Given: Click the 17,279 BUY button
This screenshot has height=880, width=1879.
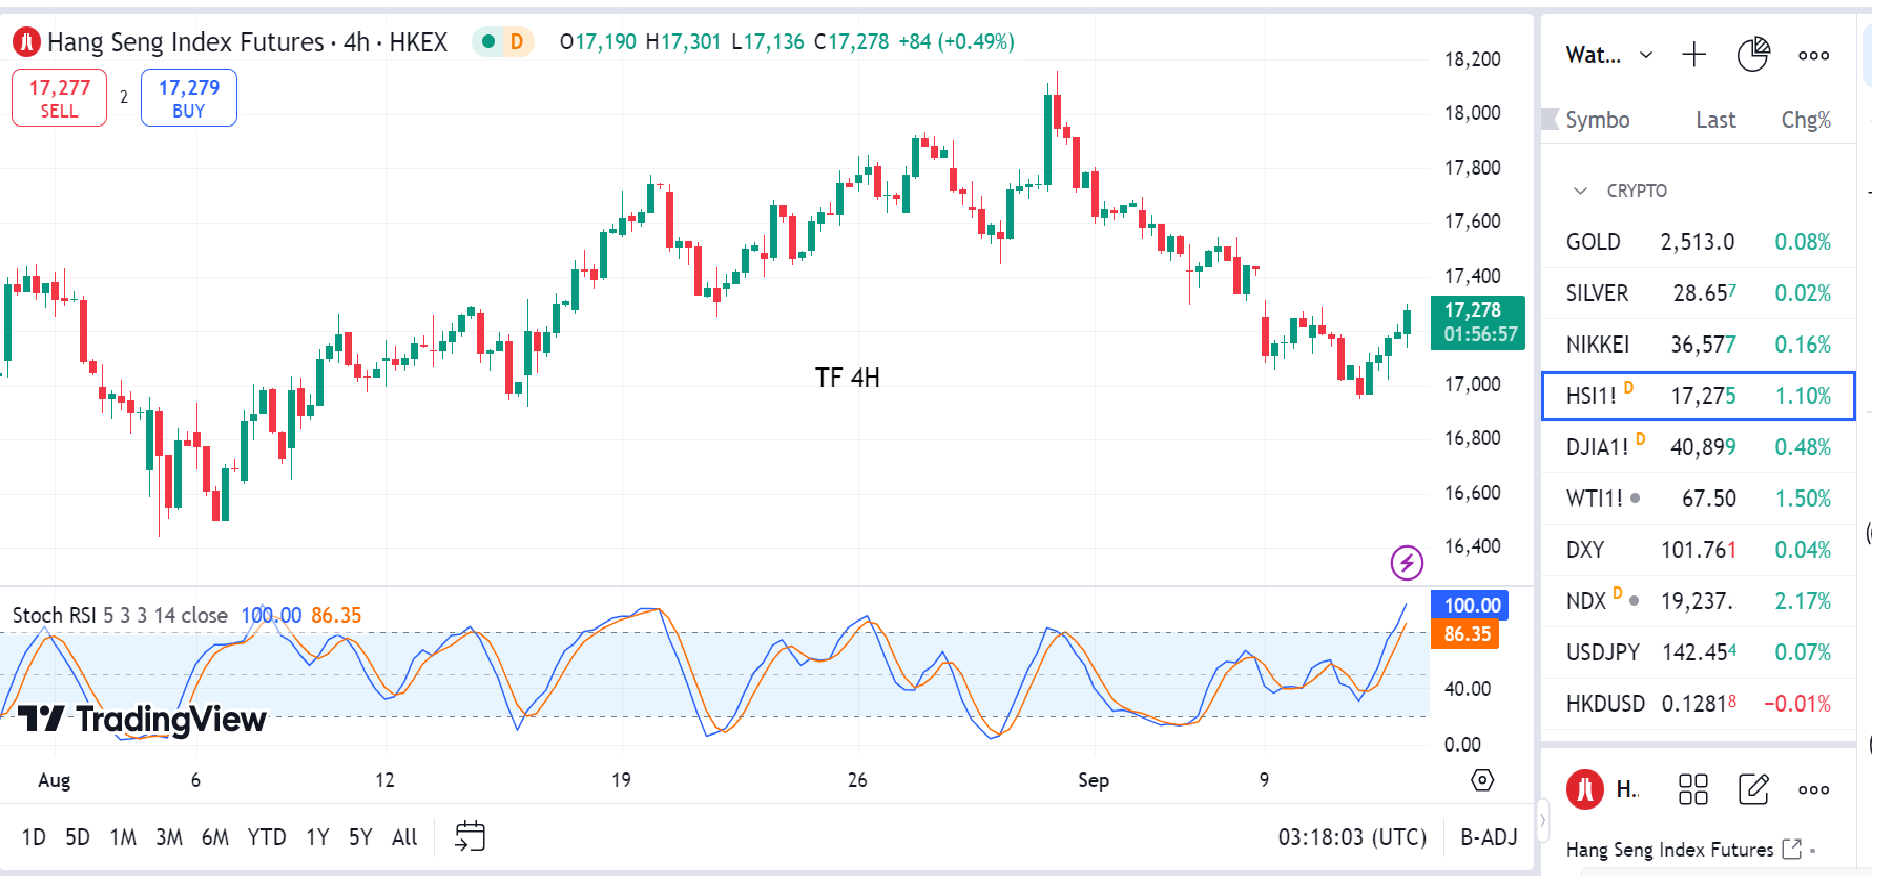Looking at the screenshot, I should click(x=189, y=98).
